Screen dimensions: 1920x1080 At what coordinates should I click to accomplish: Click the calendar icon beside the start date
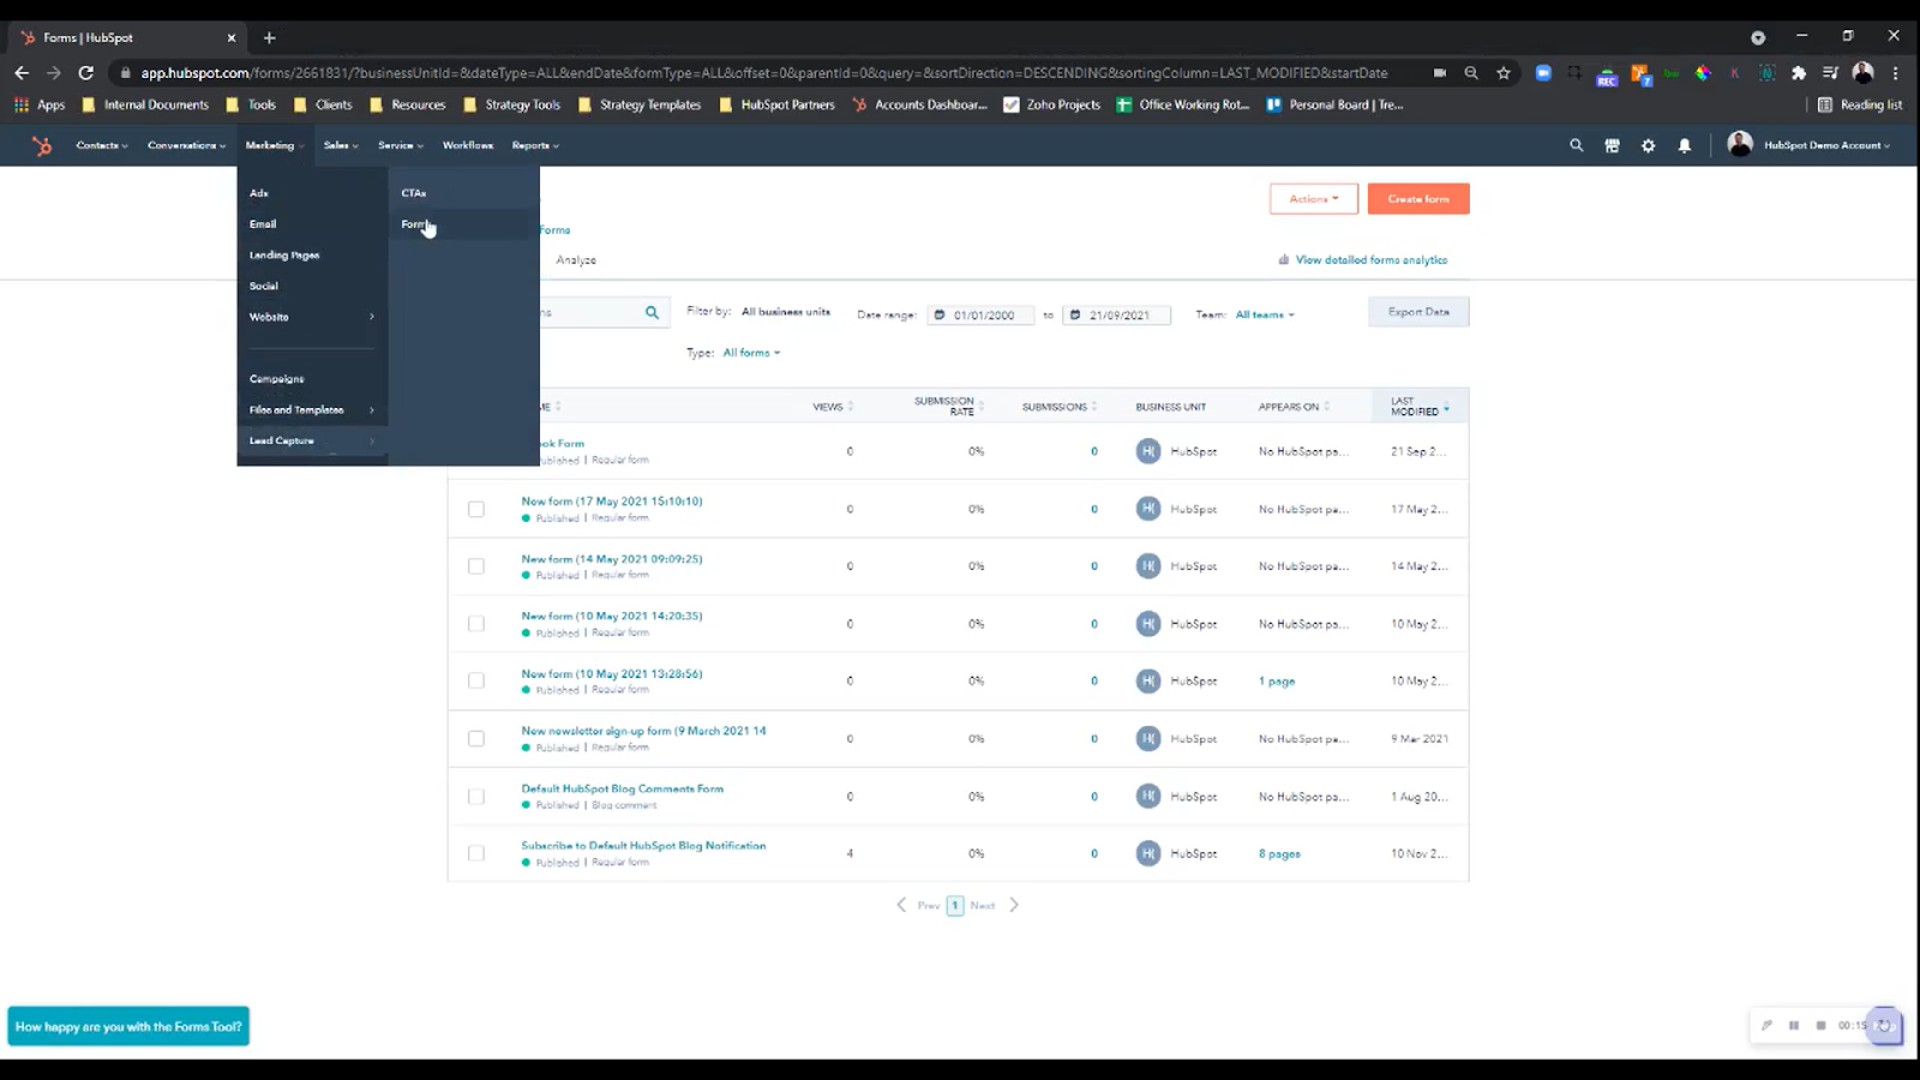click(x=941, y=314)
